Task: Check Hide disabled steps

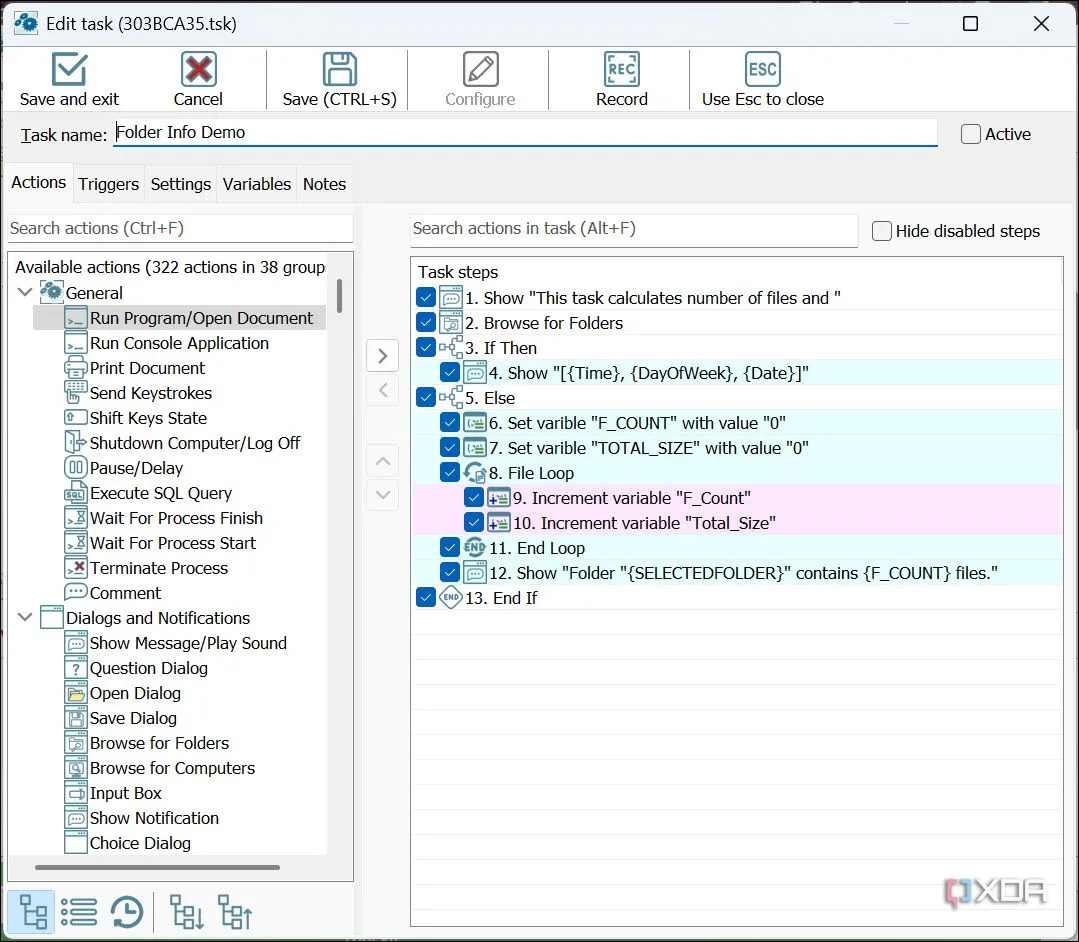Action: pyautogui.click(x=882, y=231)
